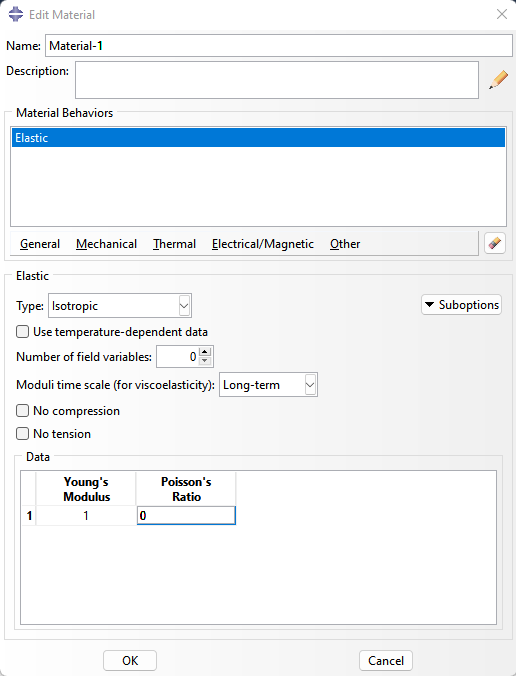
Task: Decrease number of field variables stepper
Action: (x=205, y=361)
